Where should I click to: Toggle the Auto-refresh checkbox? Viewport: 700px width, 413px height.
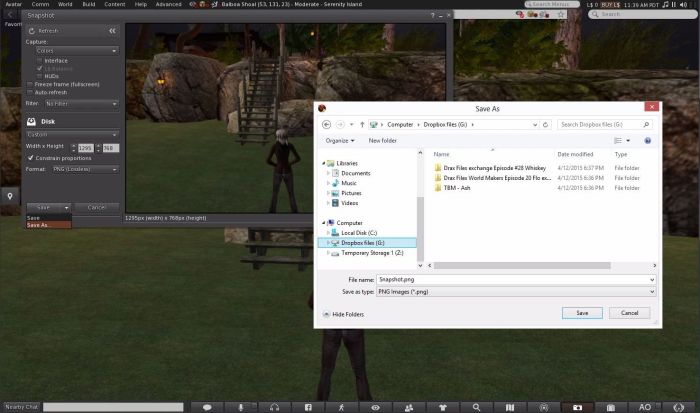[30, 92]
